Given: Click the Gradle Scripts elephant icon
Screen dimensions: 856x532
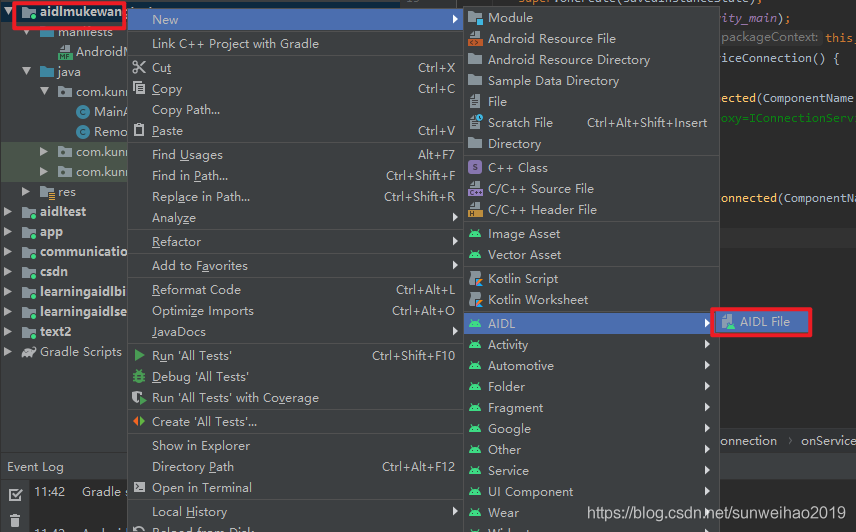Looking at the screenshot, I should (28, 352).
